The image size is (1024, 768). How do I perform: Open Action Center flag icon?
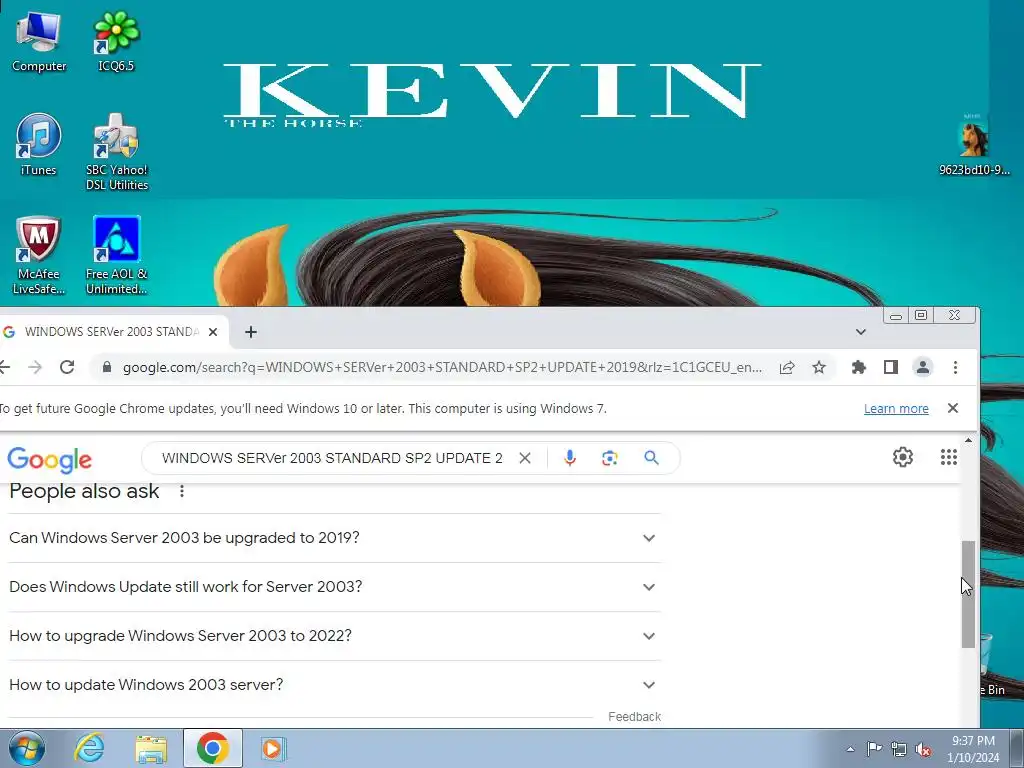(x=874, y=749)
